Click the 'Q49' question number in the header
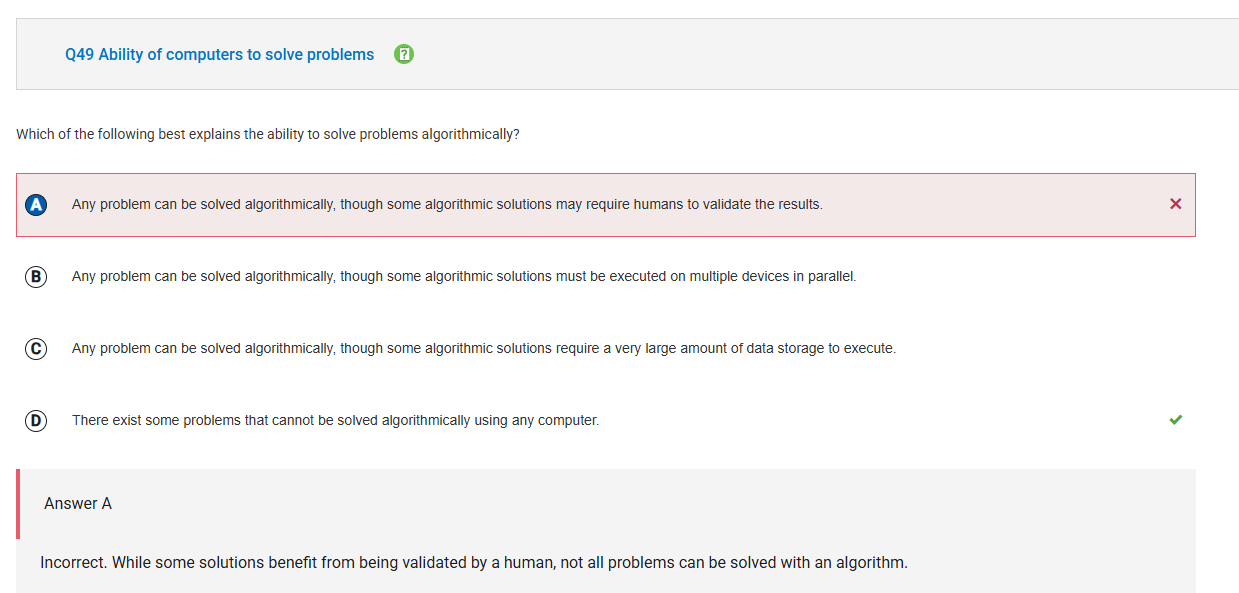The width and height of the screenshot is (1239, 593). [79, 54]
